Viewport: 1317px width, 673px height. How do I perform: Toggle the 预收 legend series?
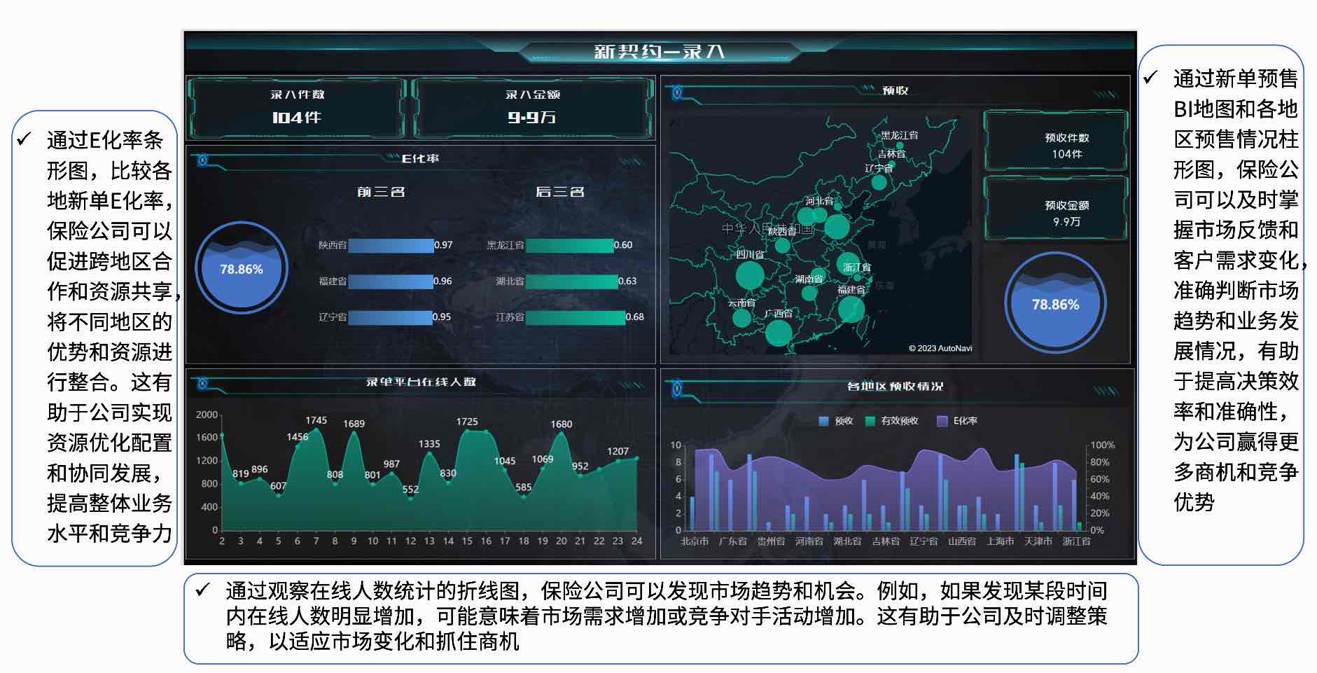coord(835,421)
